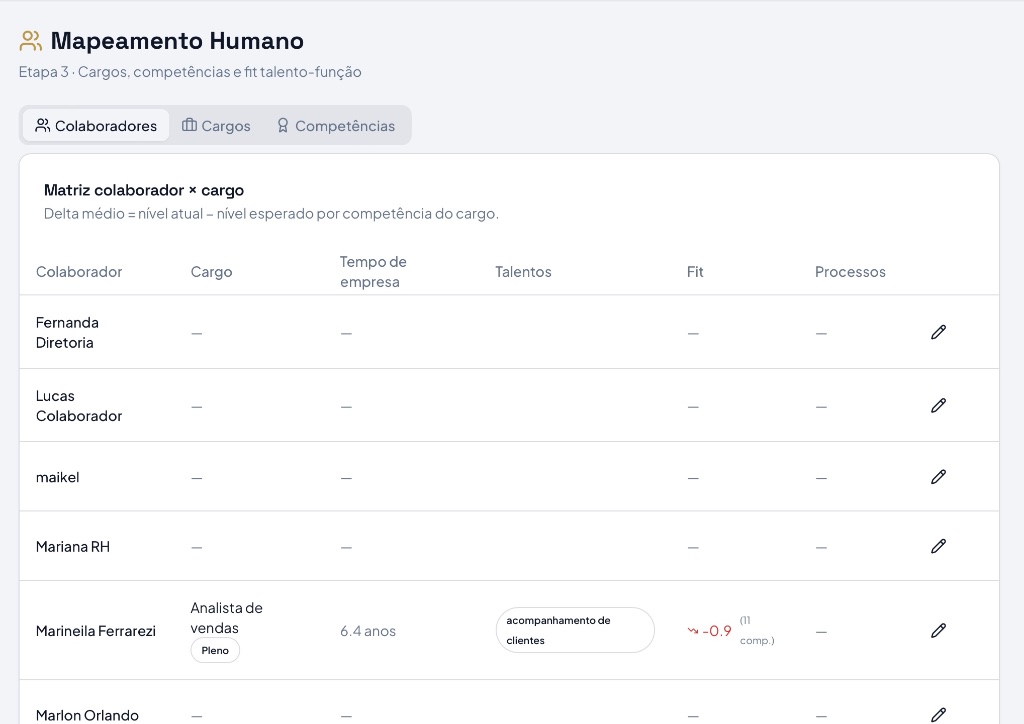Select the name maikel
Screen dimensions: 1024x724
(x=57, y=477)
